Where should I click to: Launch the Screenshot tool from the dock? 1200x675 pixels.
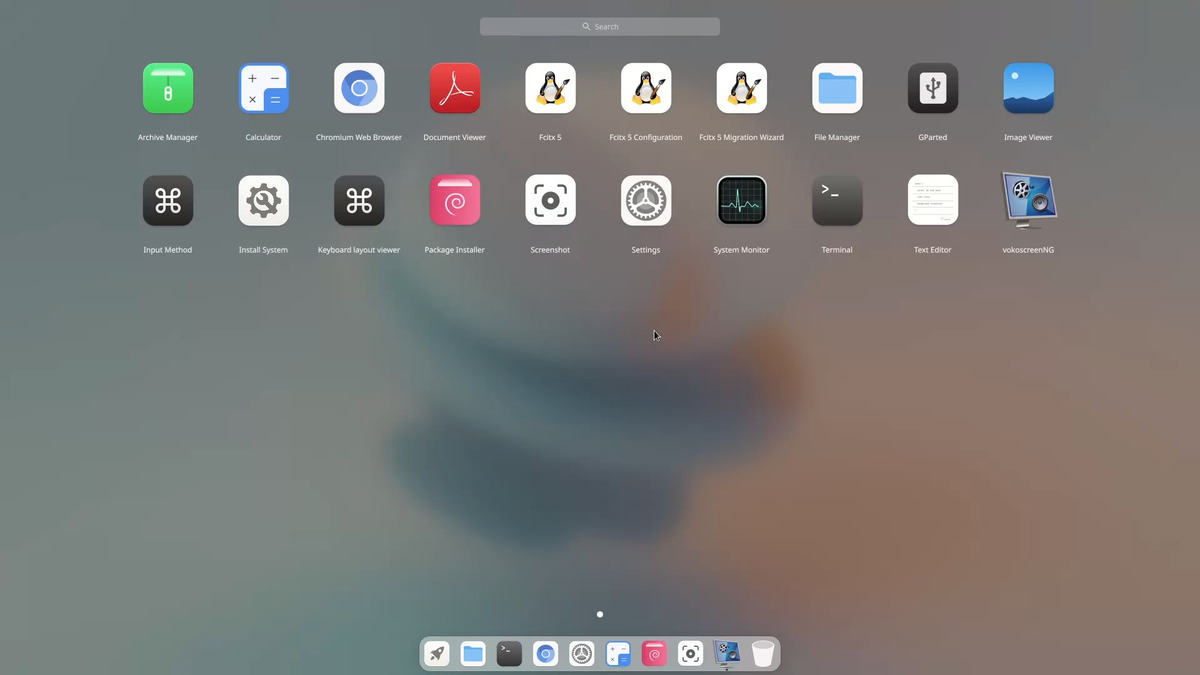point(690,654)
